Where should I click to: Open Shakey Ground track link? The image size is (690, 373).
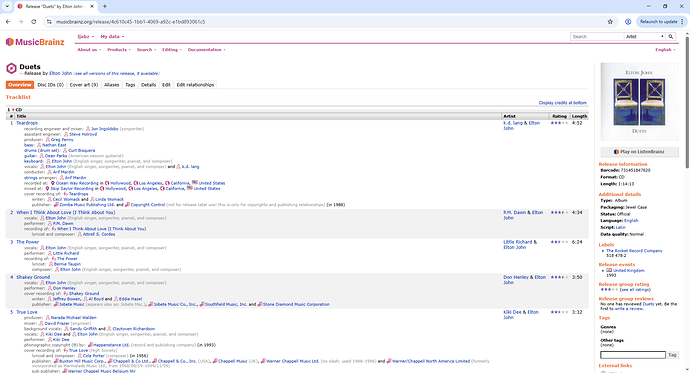coord(33,277)
